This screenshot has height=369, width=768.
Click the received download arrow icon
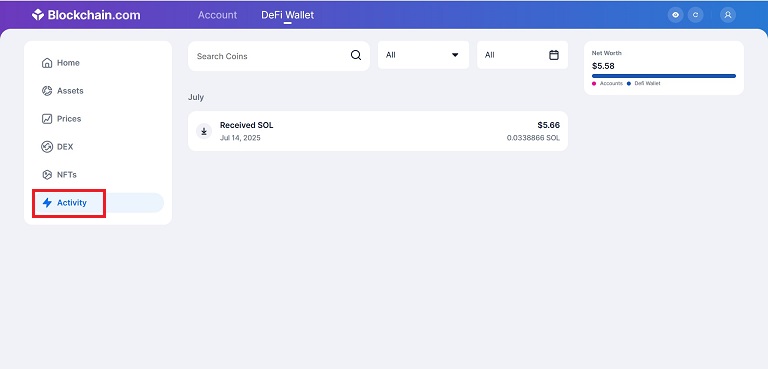pos(204,131)
